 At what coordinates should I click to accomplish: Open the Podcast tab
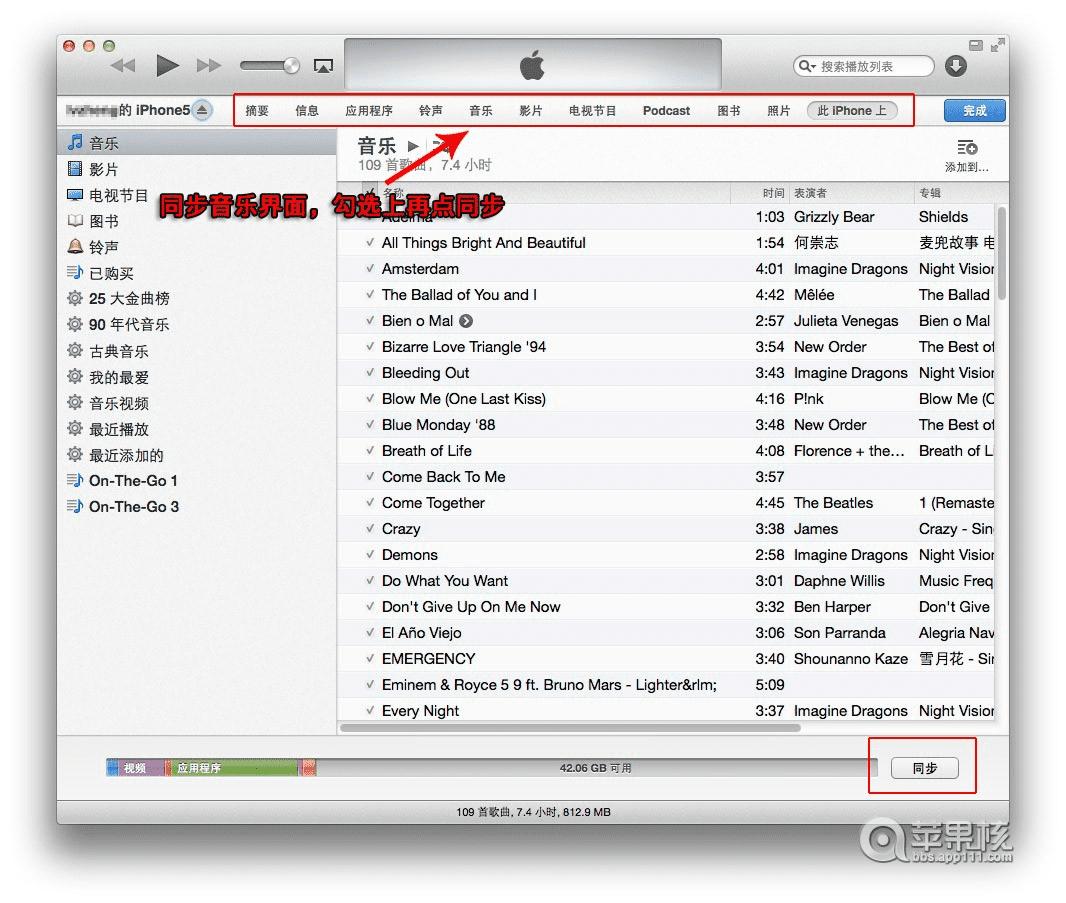click(665, 111)
